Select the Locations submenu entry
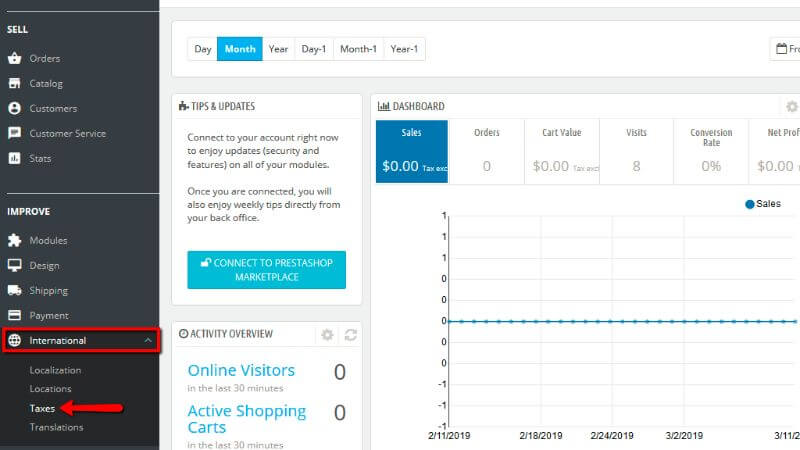Viewport: 800px width, 450px height. 51,389
